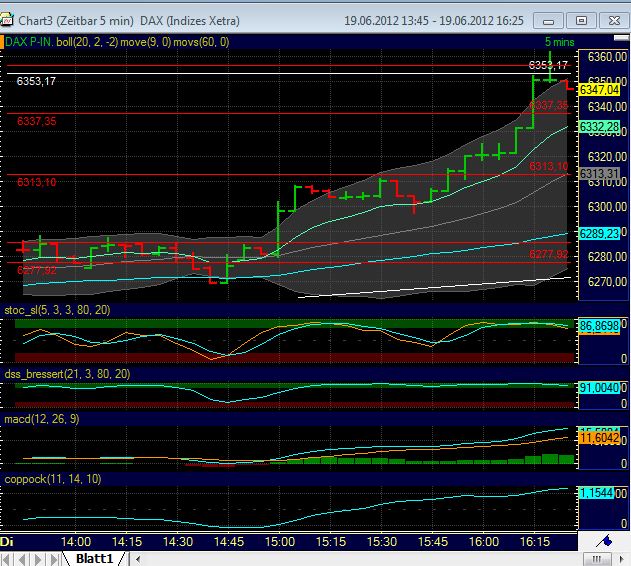Click the 14:45 time axis label

pyautogui.click(x=229, y=541)
